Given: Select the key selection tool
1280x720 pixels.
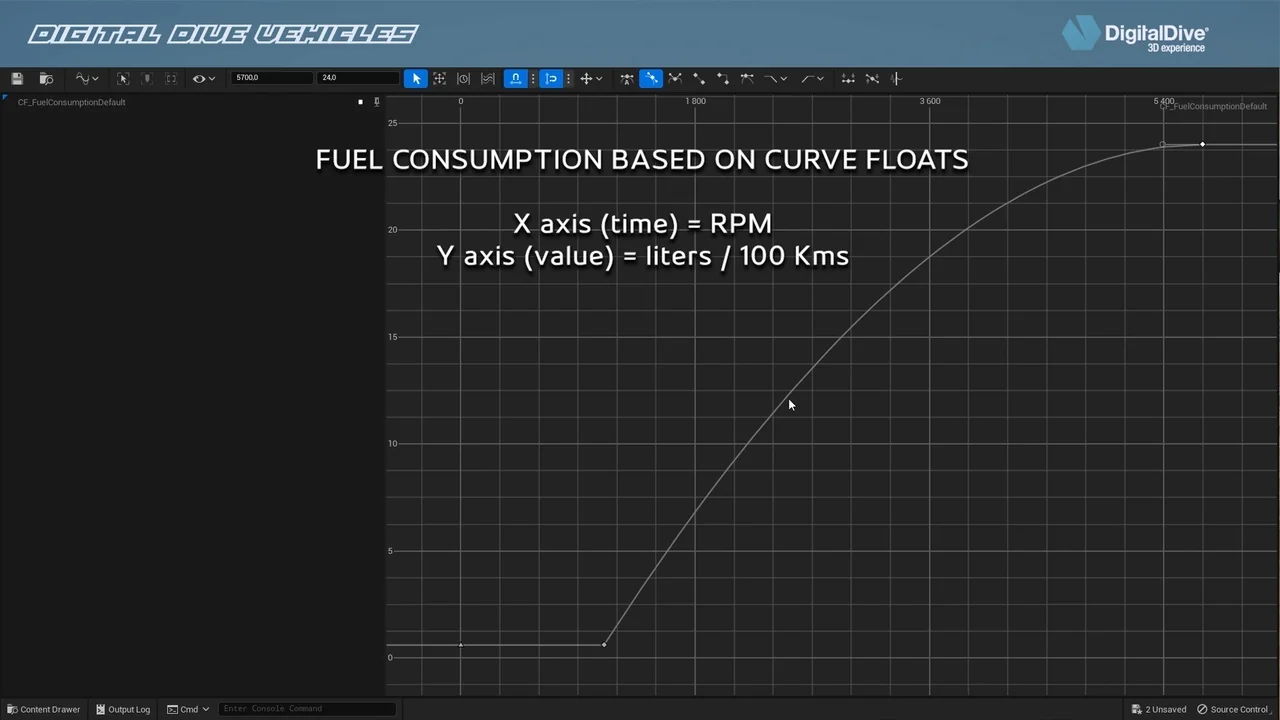Looking at the screenshot, I should pos(416,78).
